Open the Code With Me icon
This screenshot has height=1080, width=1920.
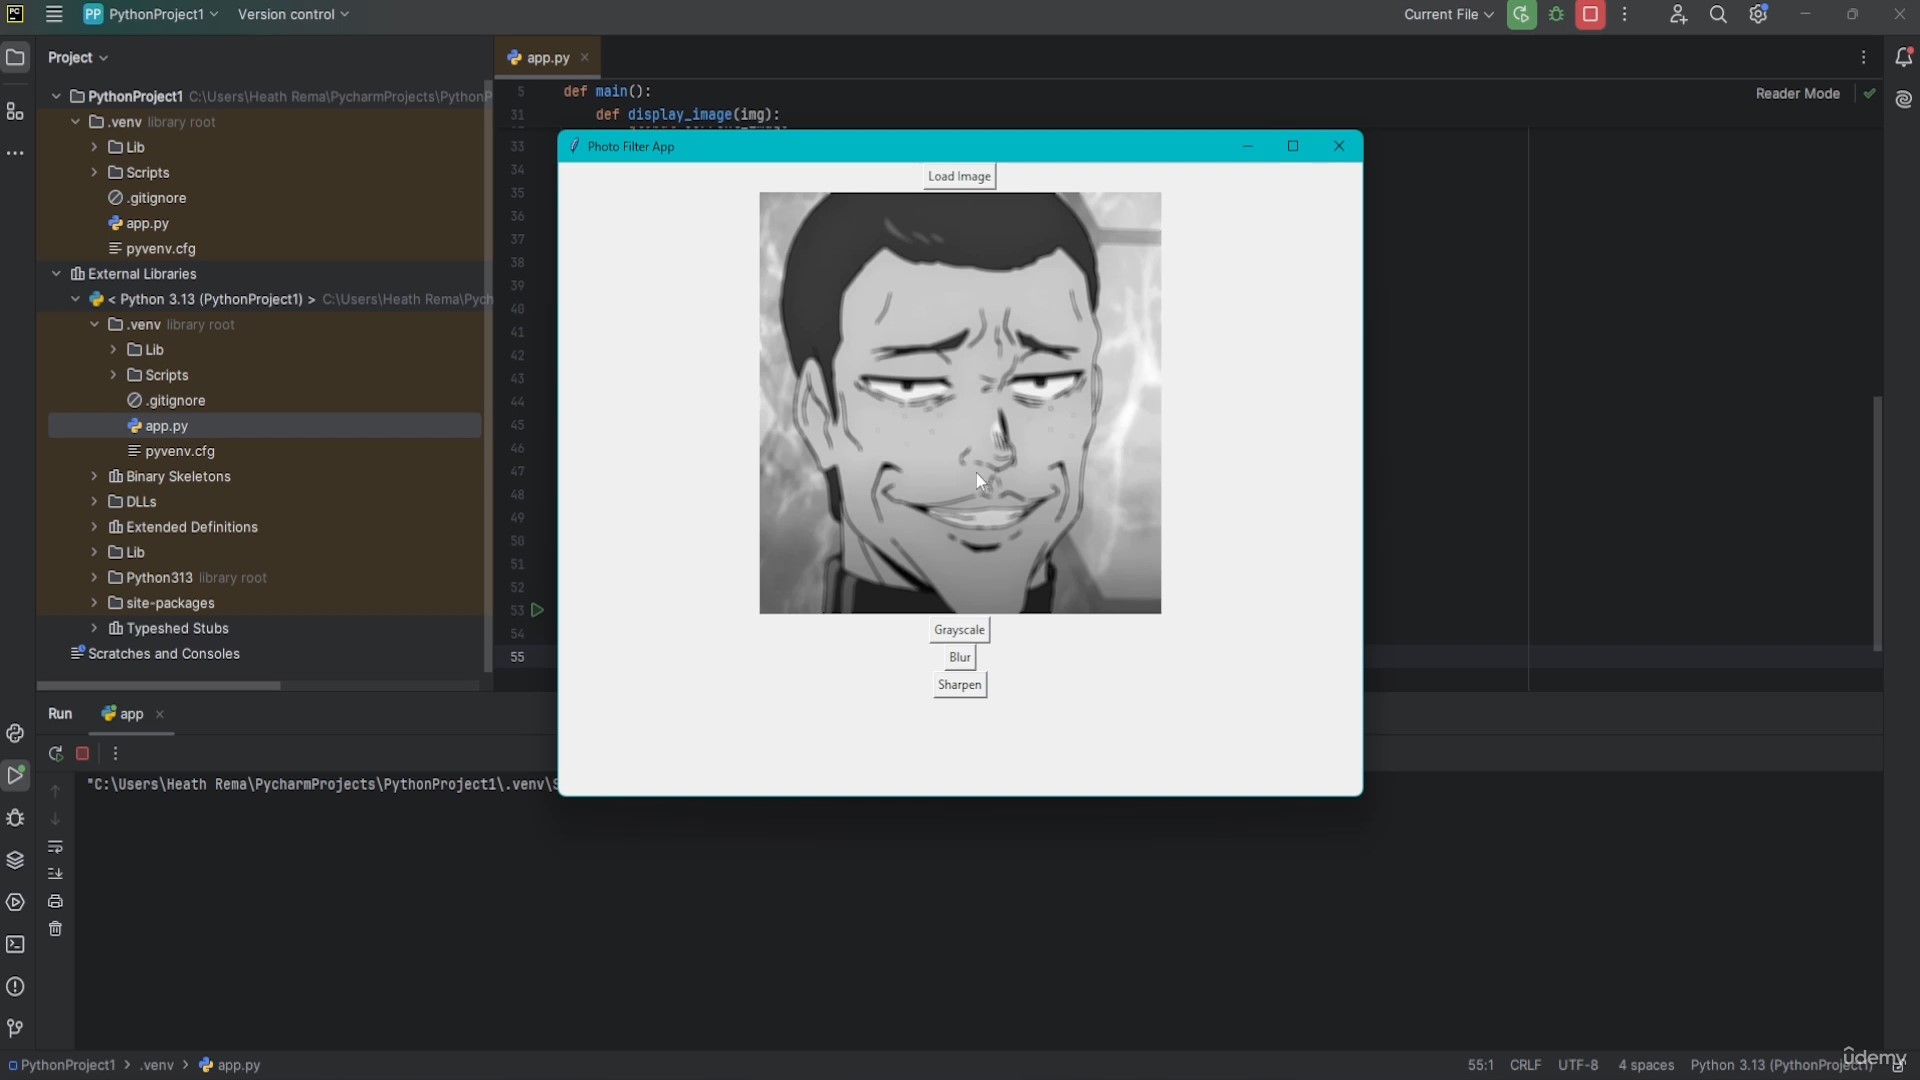1678,14
